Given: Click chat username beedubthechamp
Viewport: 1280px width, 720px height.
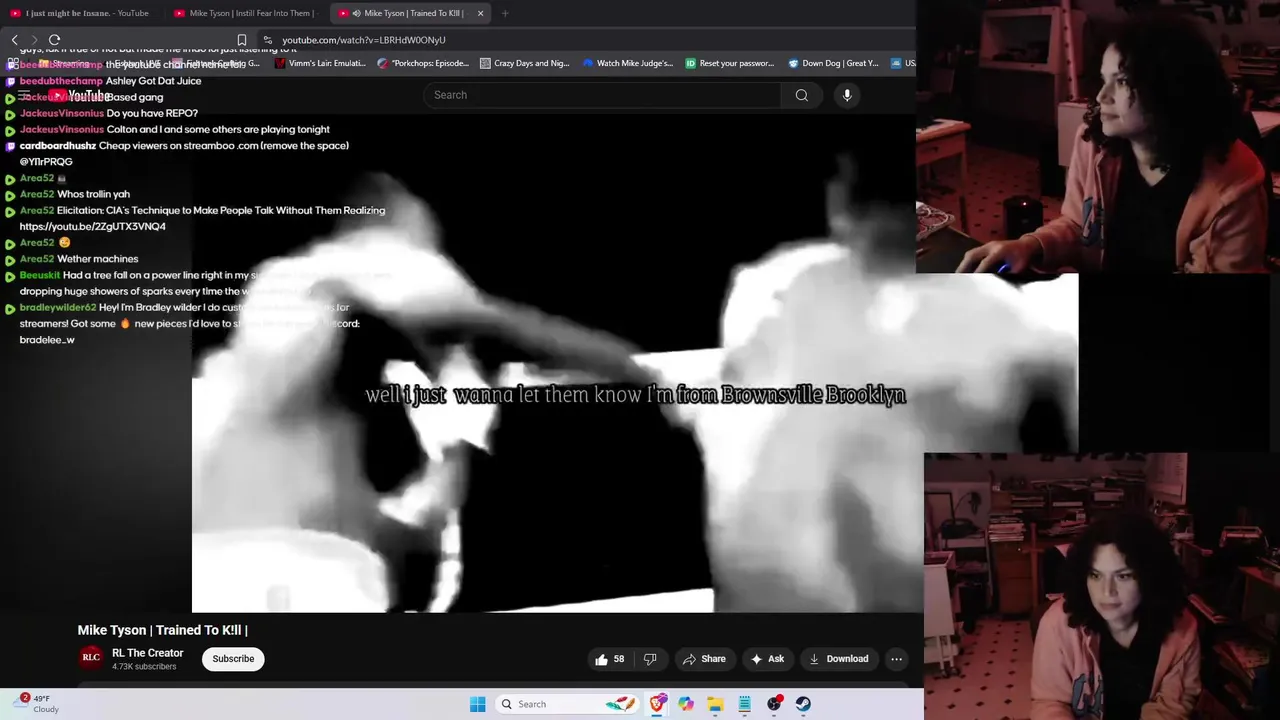Looking at the screenshot, I should point(61,81).
